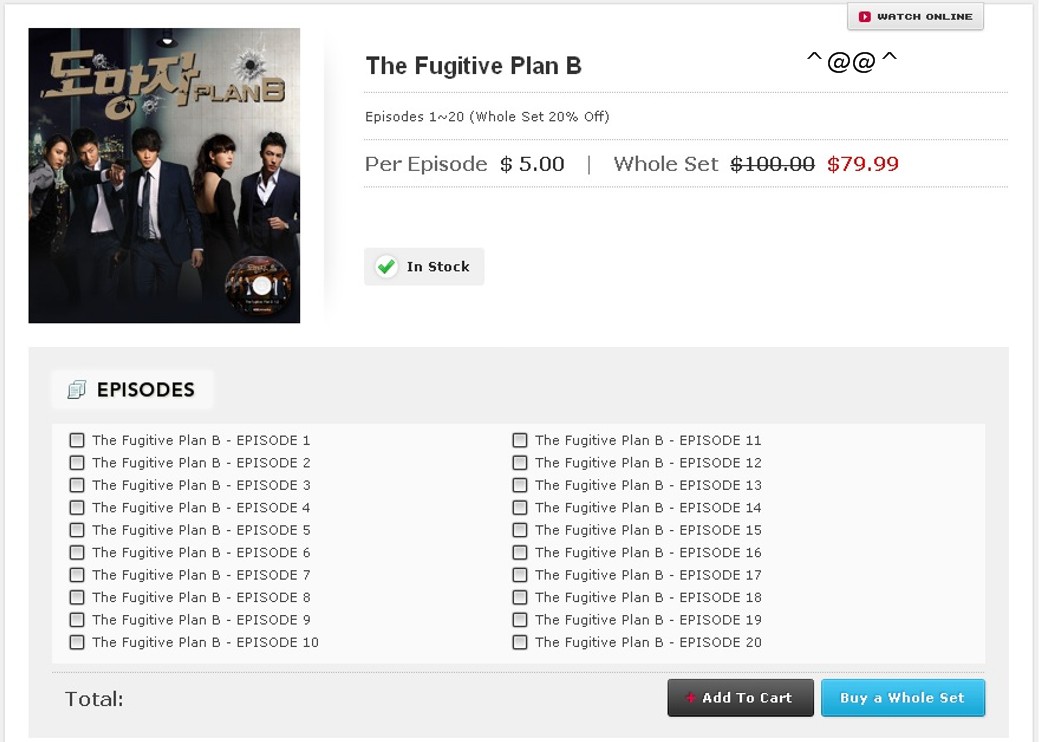Click the green In Stock checkmark icon
Viewport: 1039px width, 742px height.
click(x=386, y=267)
